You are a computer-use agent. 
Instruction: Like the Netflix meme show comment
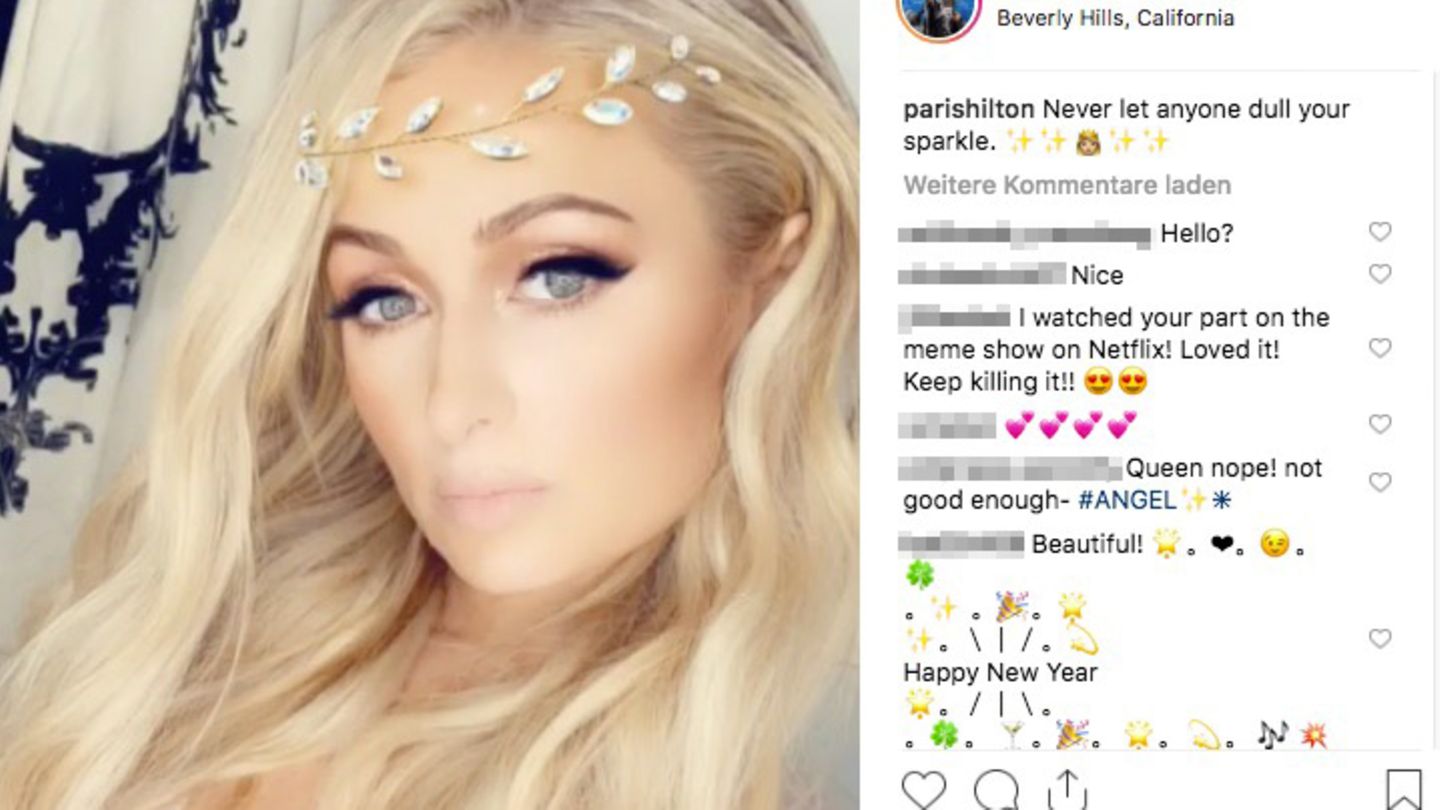(x=1380, y=348)
